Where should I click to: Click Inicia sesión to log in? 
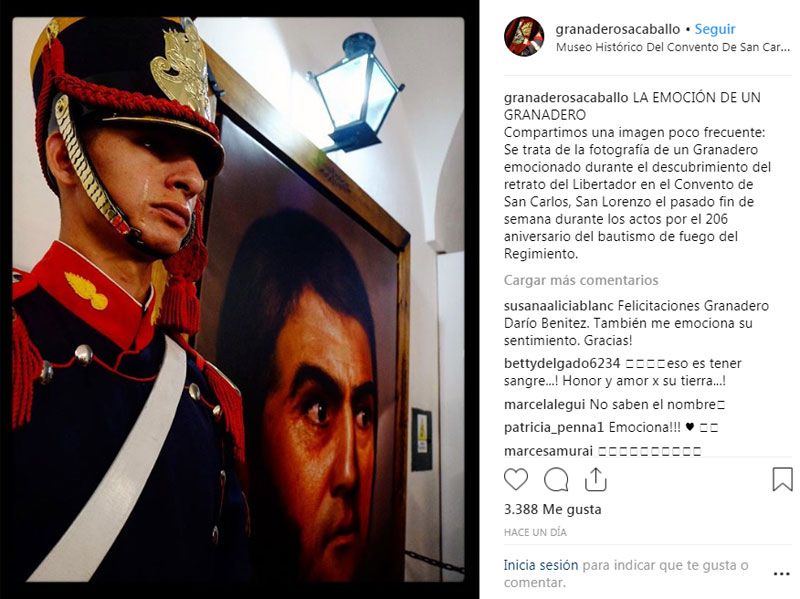pyautogui.click(x=541, y=565)
